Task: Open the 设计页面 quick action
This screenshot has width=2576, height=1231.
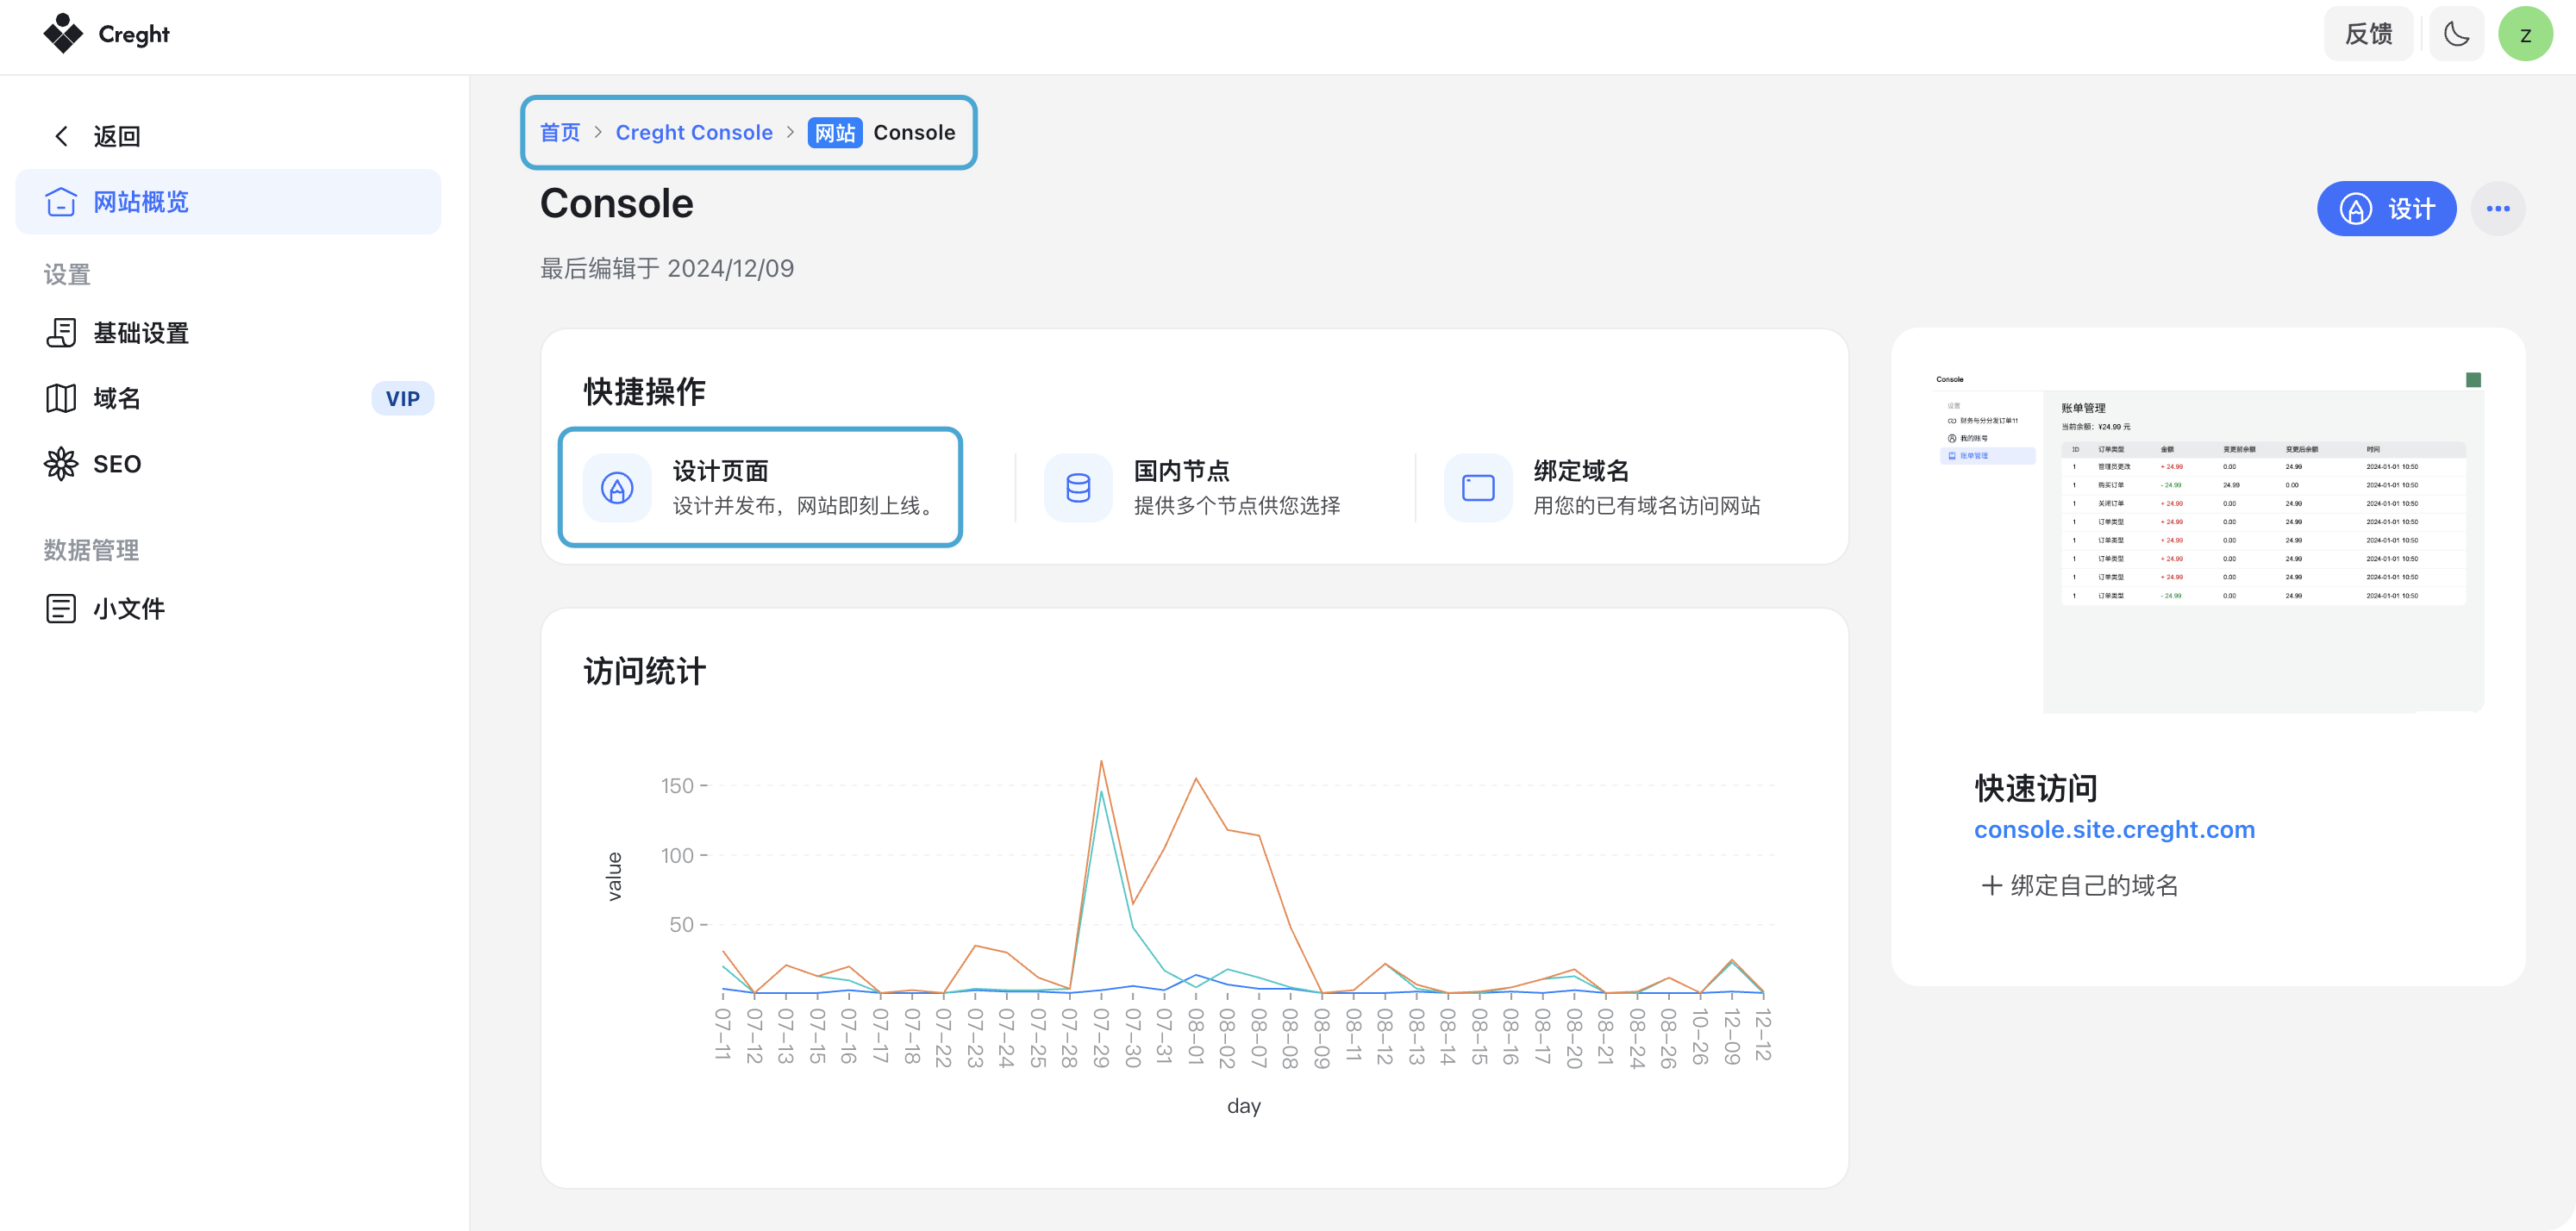Action: pos(761,487)
